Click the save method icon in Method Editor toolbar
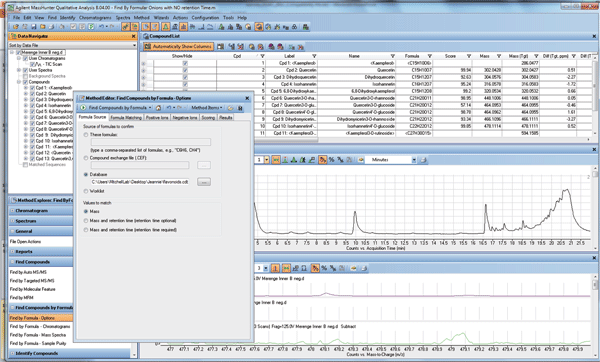600x362 pixels. [240, 108]
